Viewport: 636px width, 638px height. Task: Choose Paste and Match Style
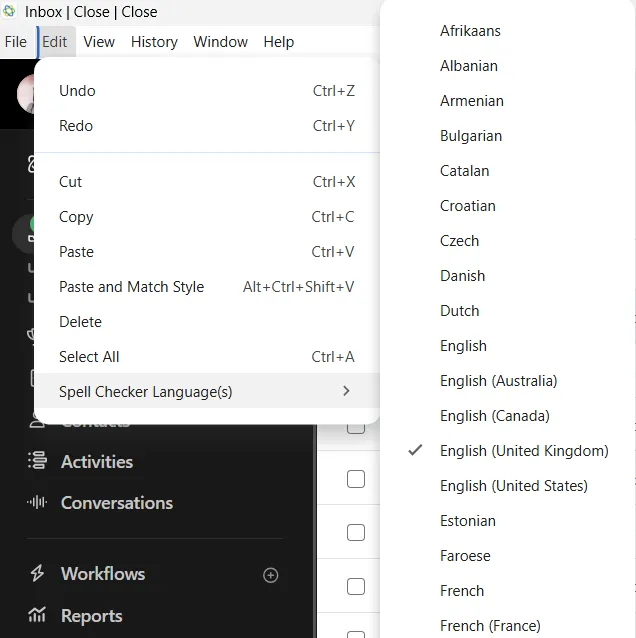pyautogui.click(x=207, y=287)
